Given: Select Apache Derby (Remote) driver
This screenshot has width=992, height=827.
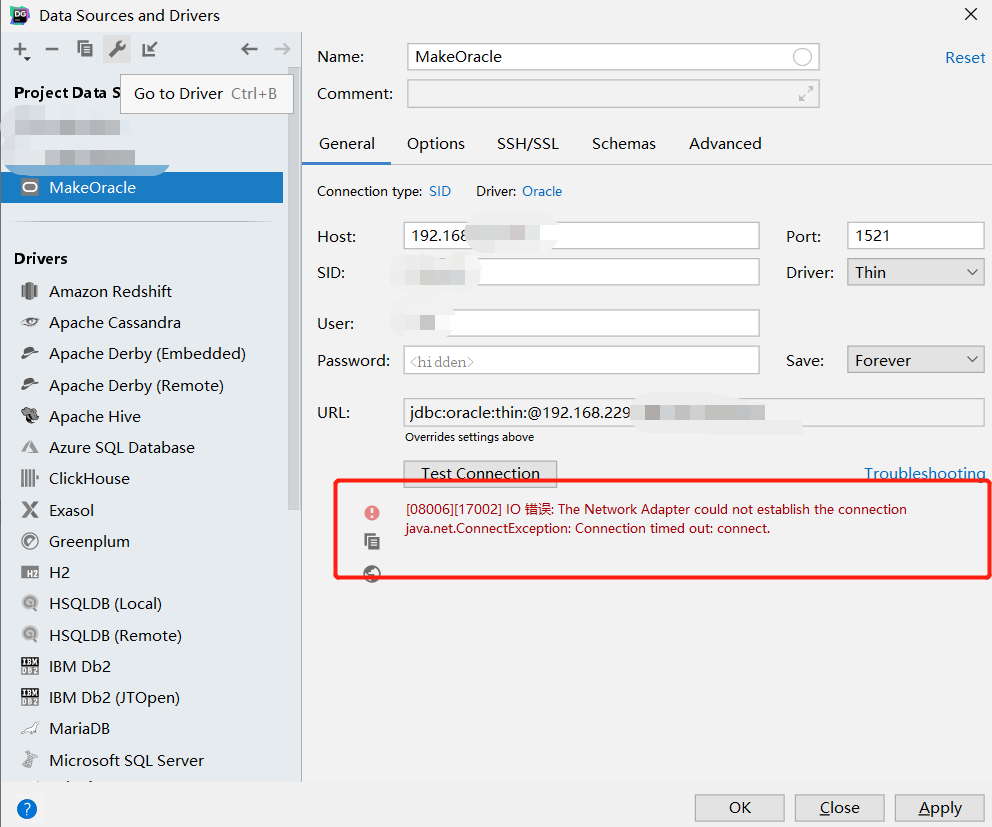Looking at the screenshot, I should (136, 385).
